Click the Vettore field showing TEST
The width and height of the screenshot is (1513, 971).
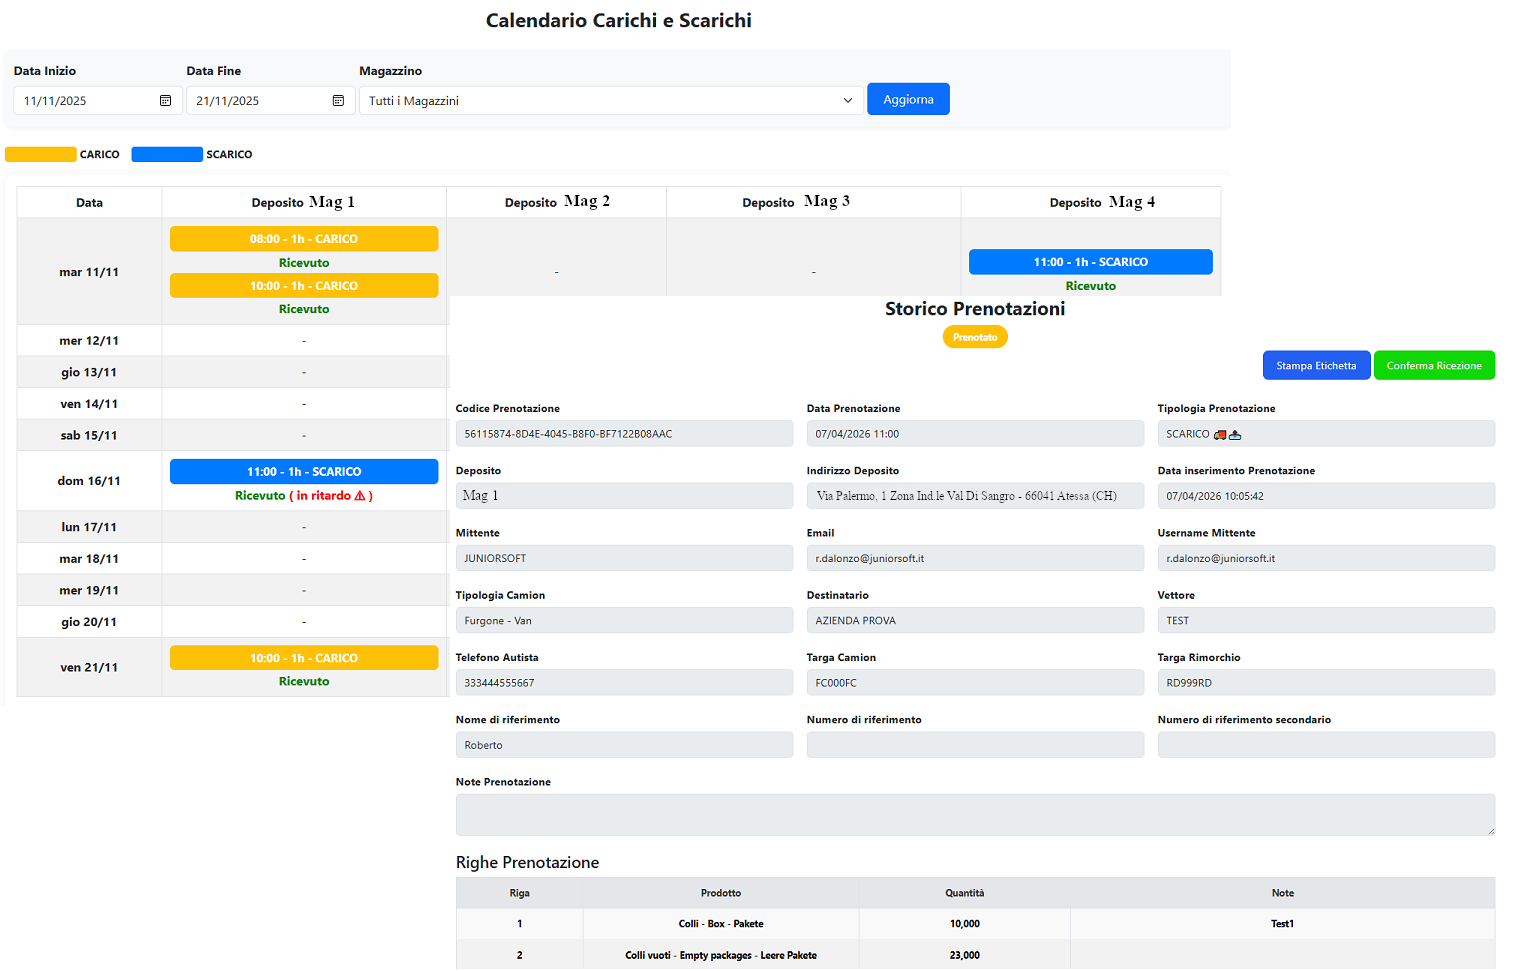[1326, 621]
